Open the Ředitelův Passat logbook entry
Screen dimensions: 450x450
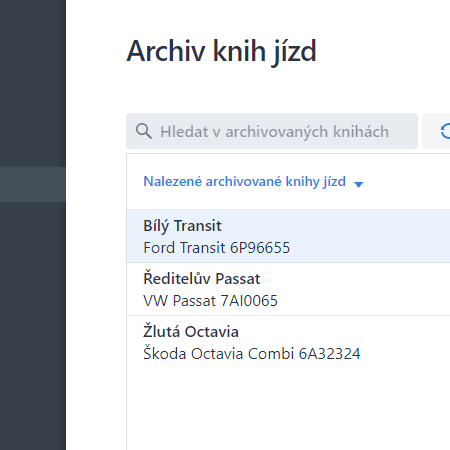(288, 289)
